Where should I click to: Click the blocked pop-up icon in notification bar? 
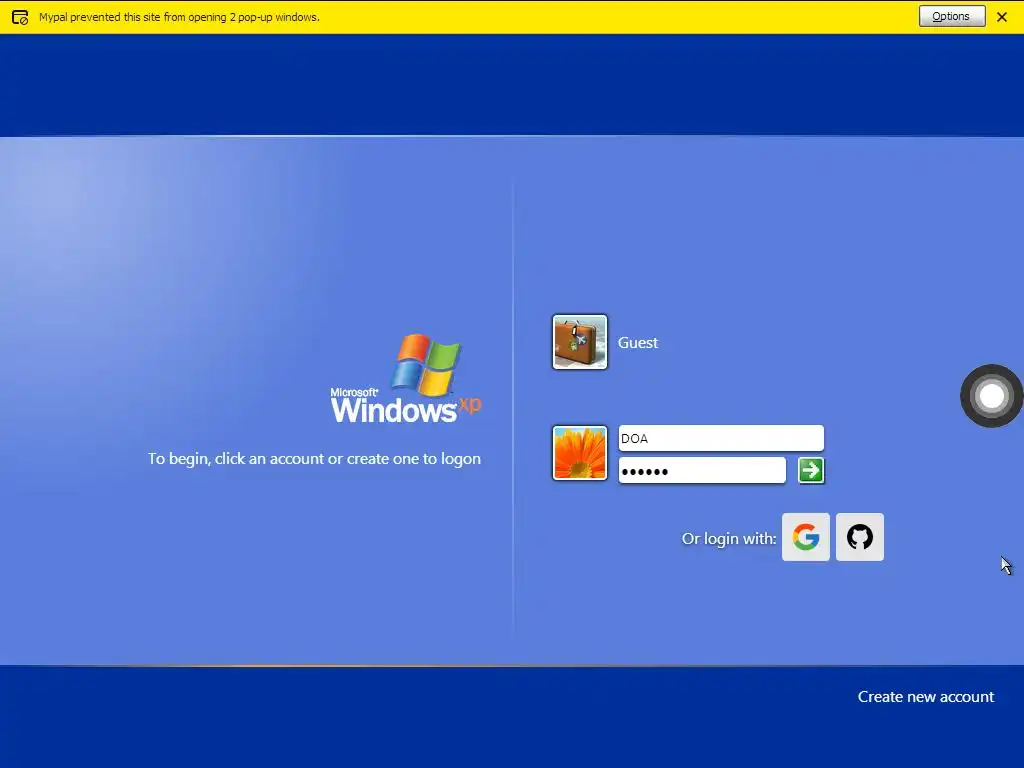(20, 18)
